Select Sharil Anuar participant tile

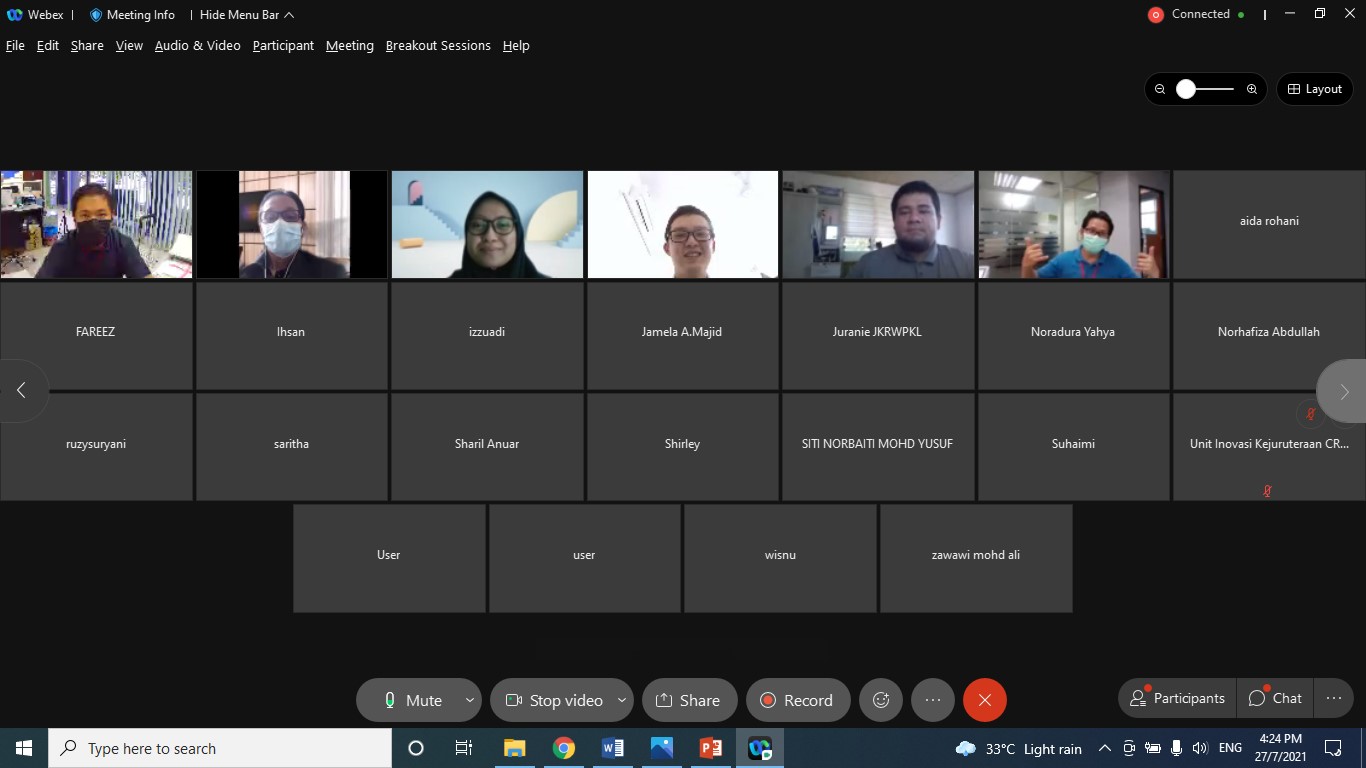point(487,447)
